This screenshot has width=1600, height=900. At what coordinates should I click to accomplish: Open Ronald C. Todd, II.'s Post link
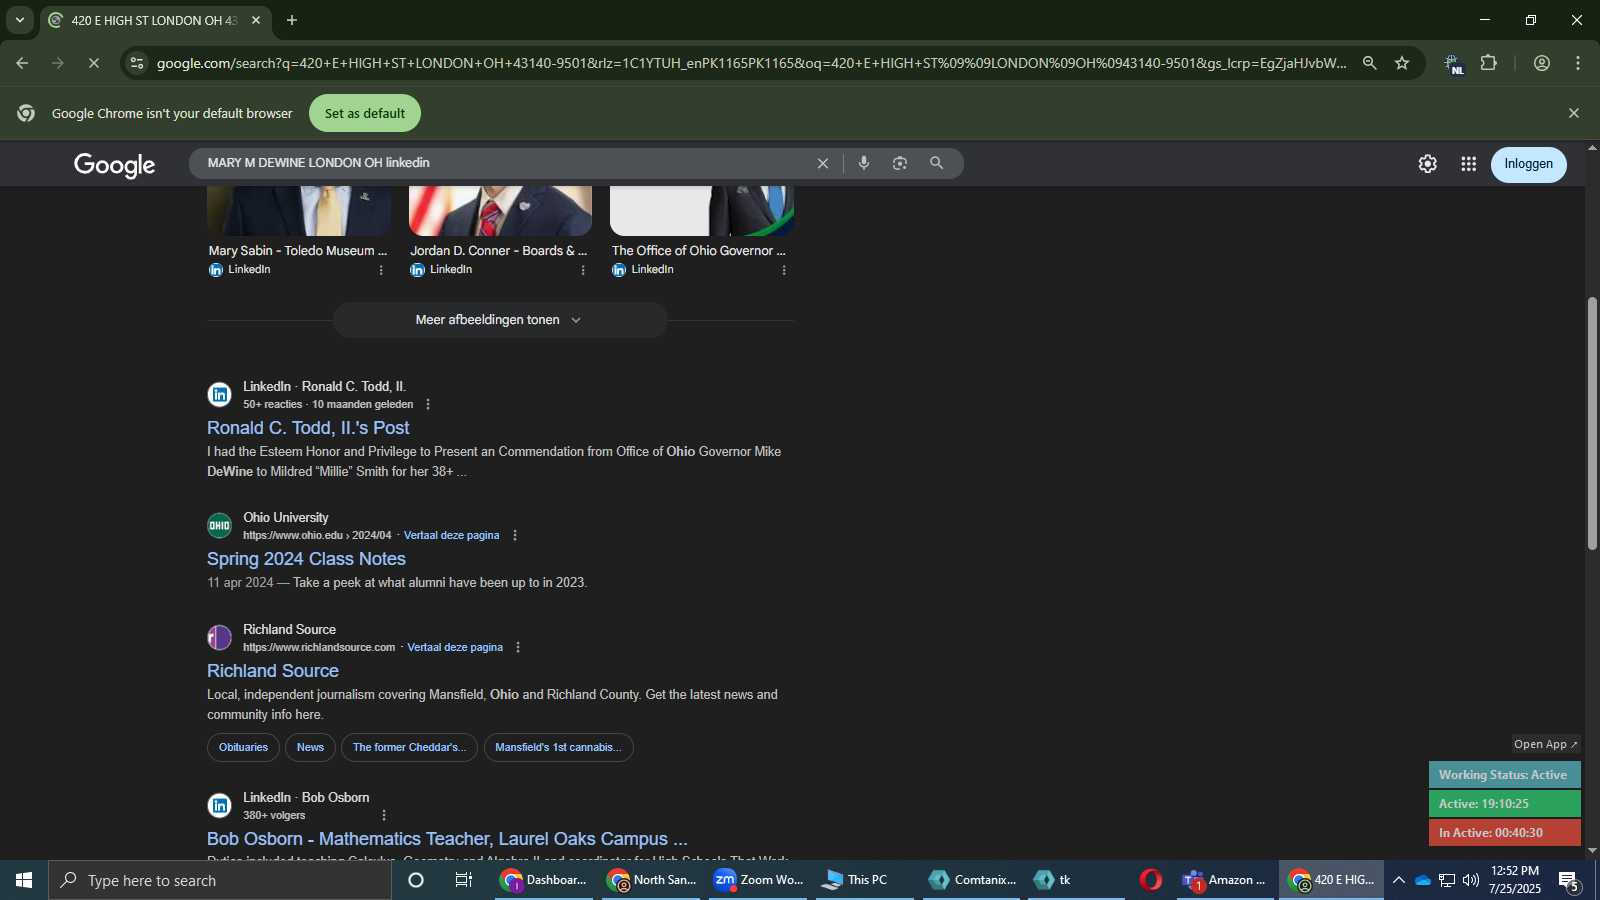pos(308,428)
